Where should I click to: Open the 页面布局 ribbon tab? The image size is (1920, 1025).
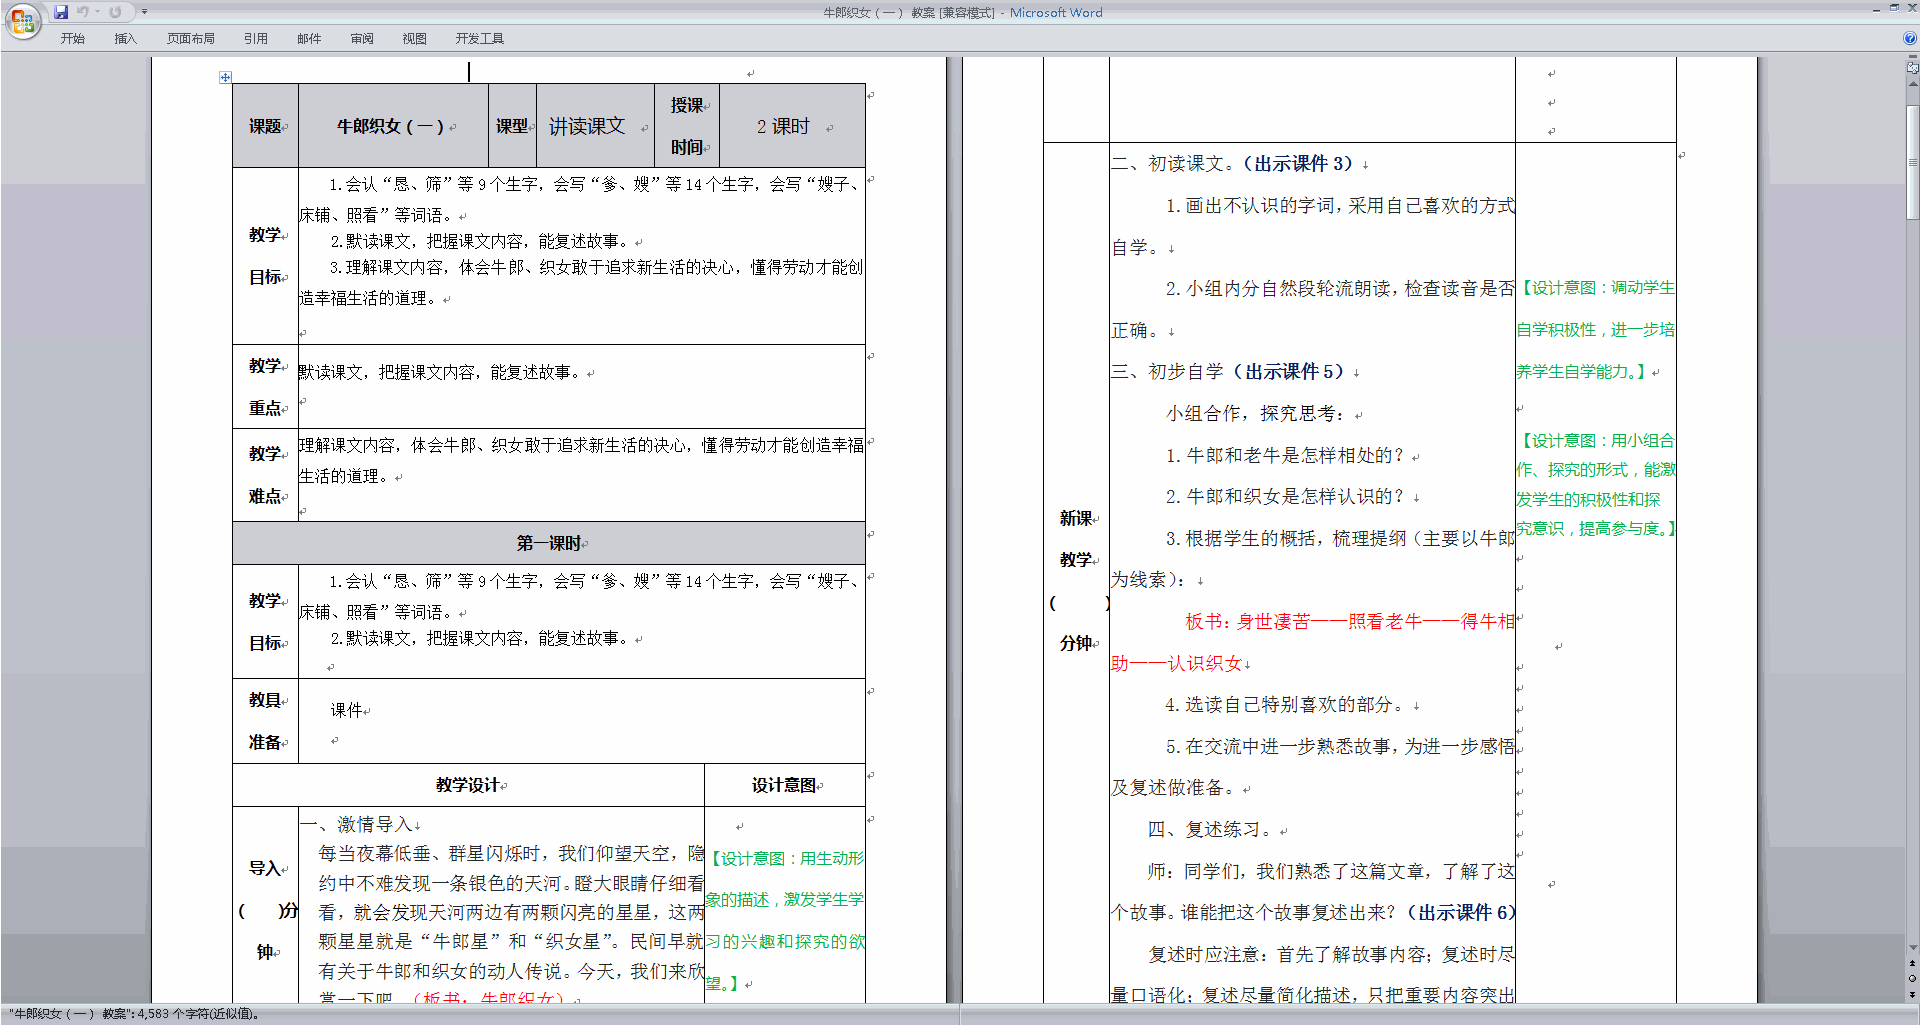[191, 39]
